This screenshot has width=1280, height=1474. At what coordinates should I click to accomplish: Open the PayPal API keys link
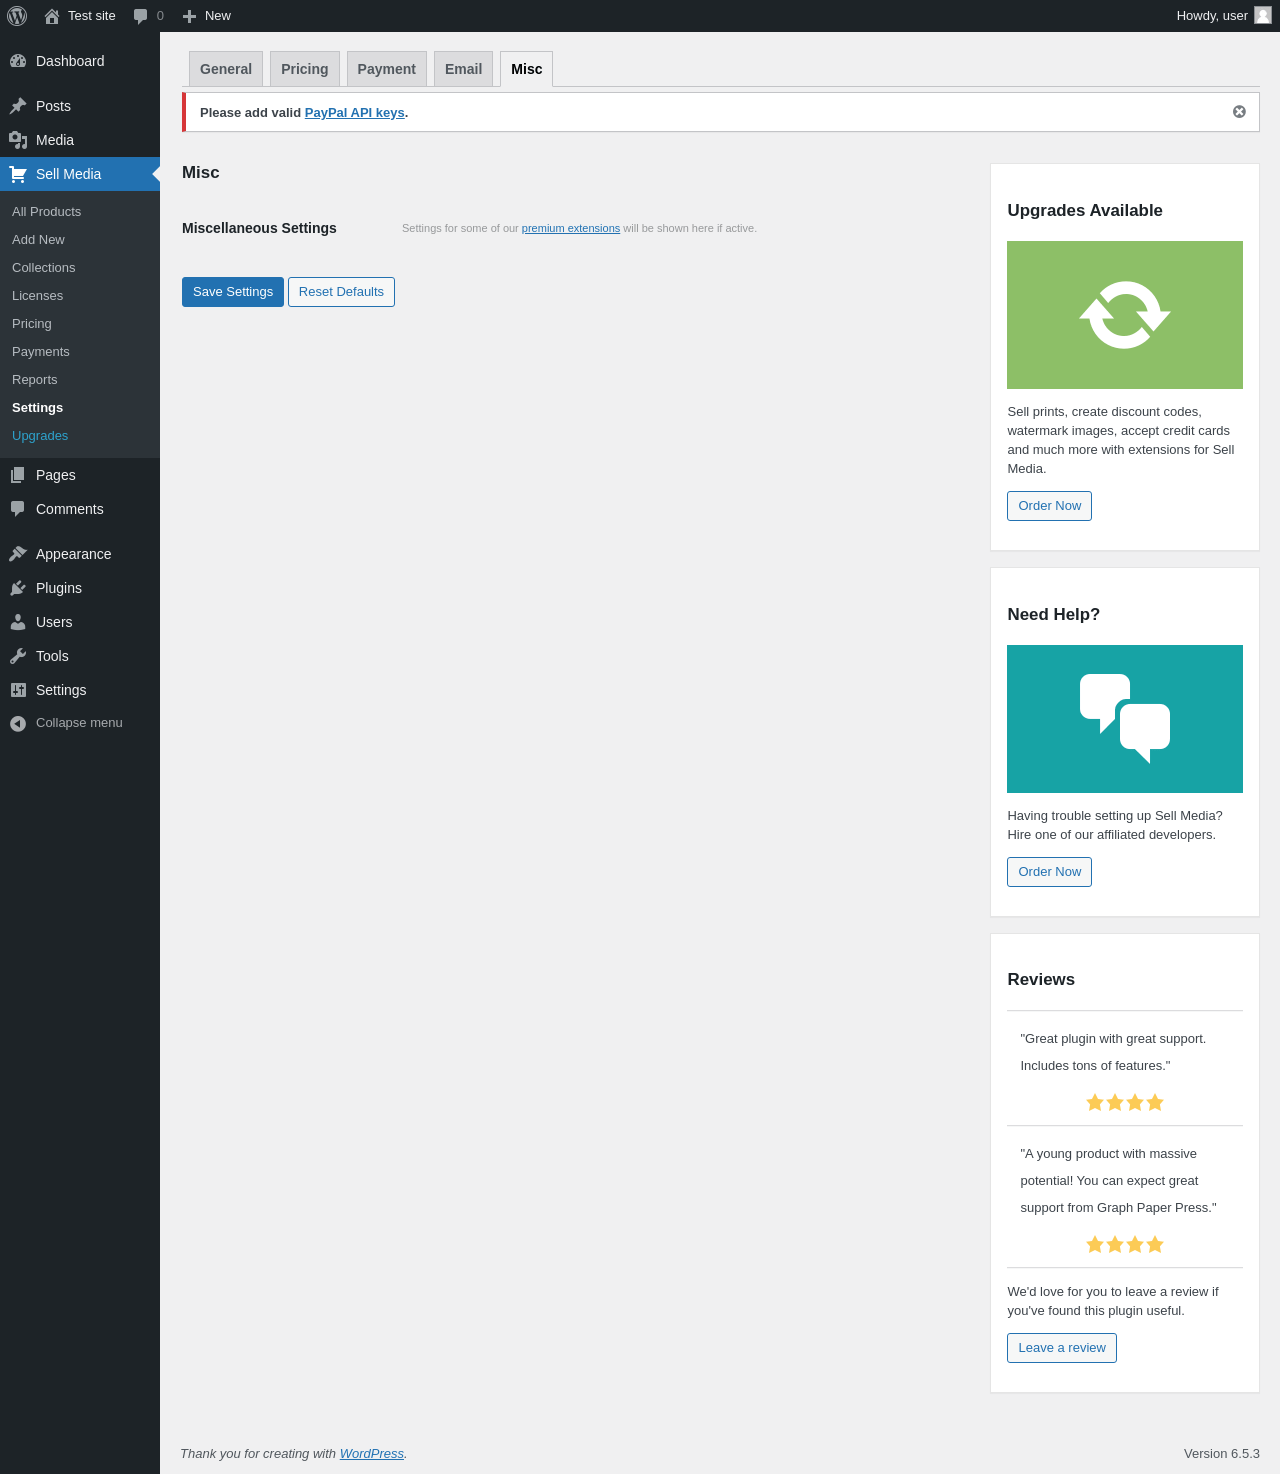(x=355, y=113)
